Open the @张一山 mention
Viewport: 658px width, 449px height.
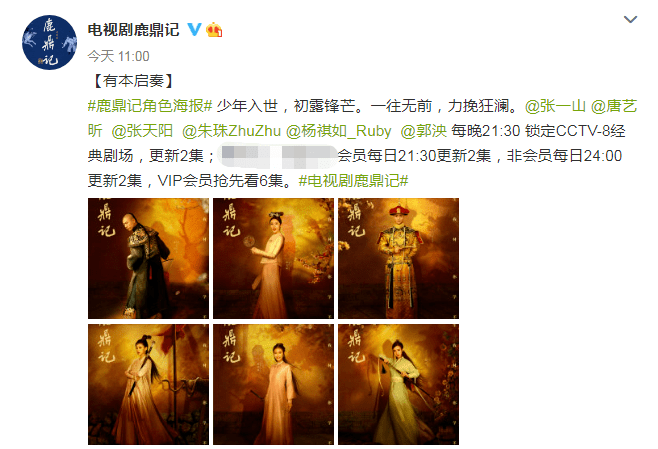pos(555,106)
